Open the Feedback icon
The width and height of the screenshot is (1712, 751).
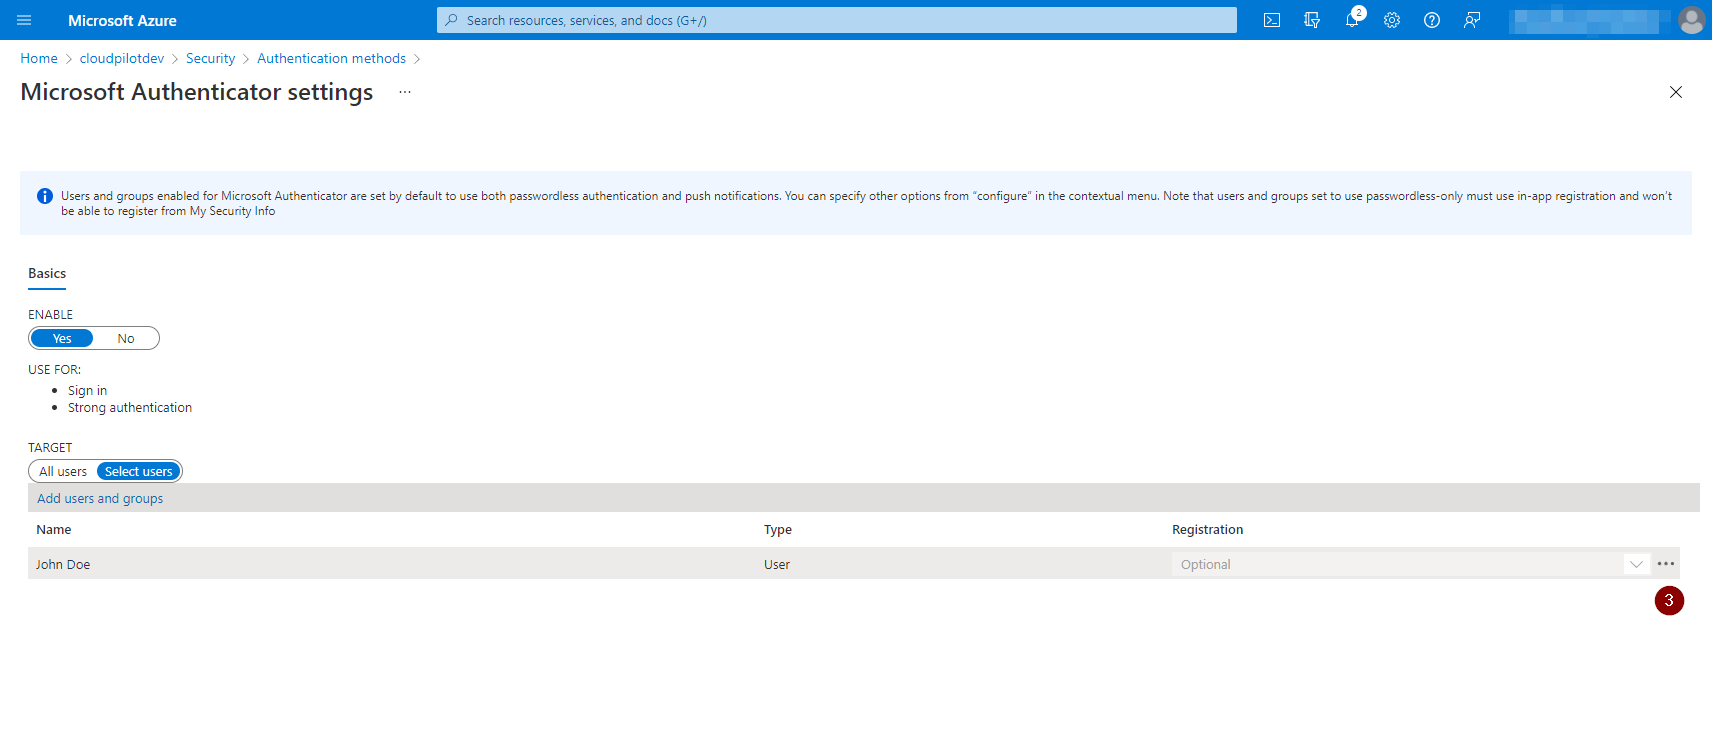(x=1472, y=20)
